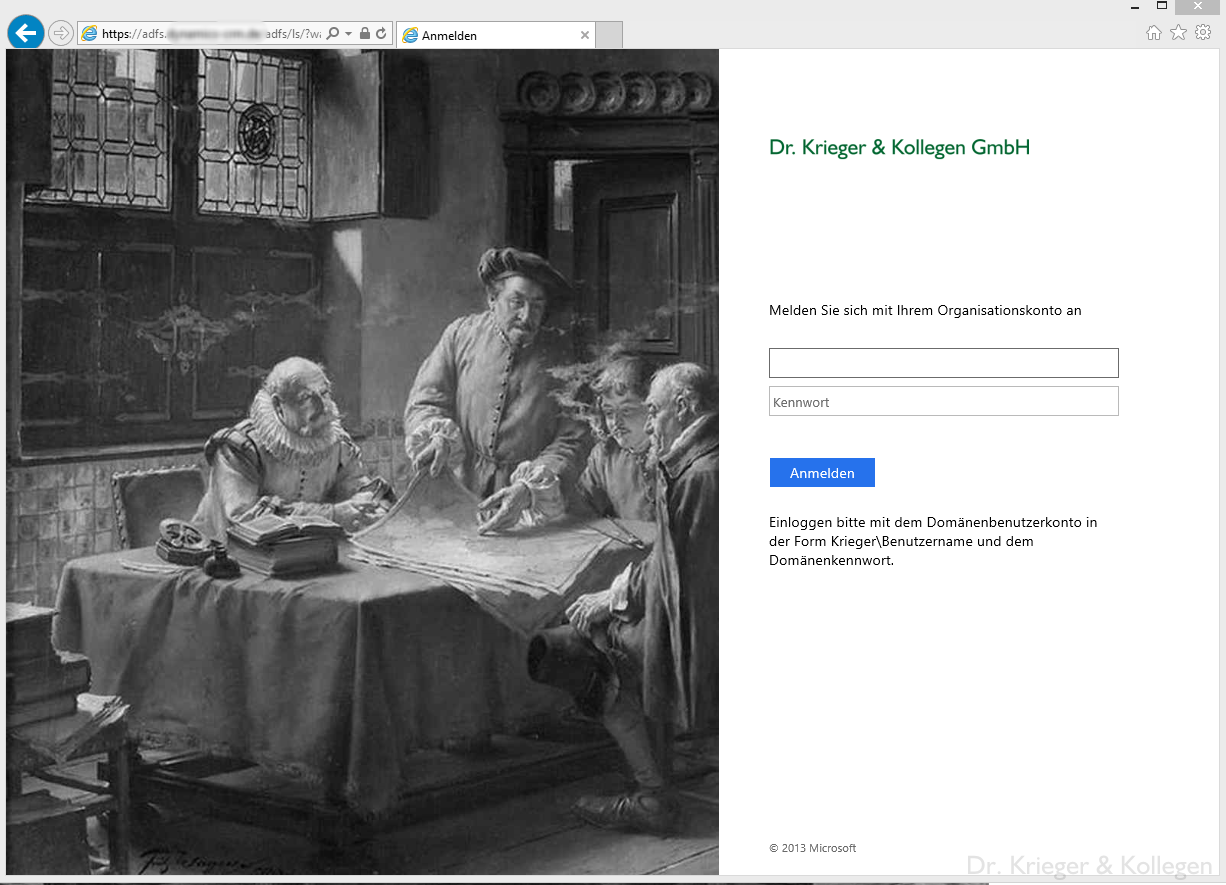Click the Internet Explorer page icon in address bar

pos(90,34)
